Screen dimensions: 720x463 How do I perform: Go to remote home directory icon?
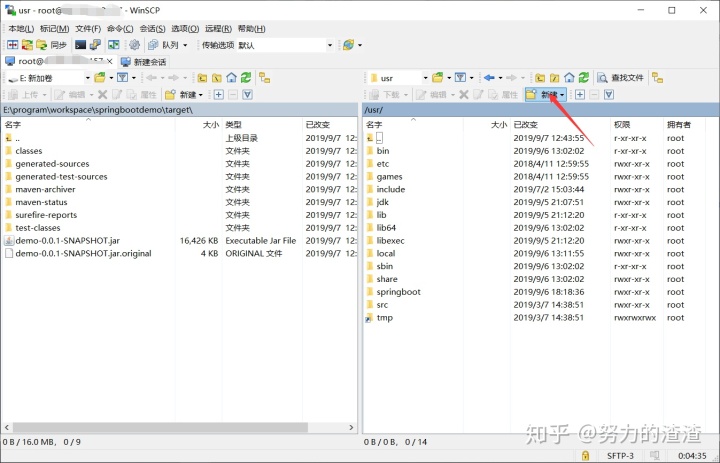click(x=569, y=78)
